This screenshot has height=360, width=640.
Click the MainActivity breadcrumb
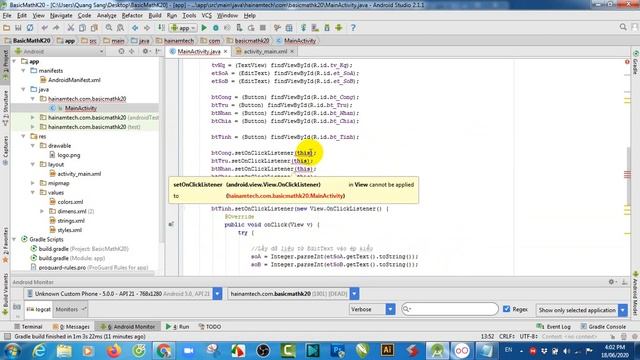(296, 41)
